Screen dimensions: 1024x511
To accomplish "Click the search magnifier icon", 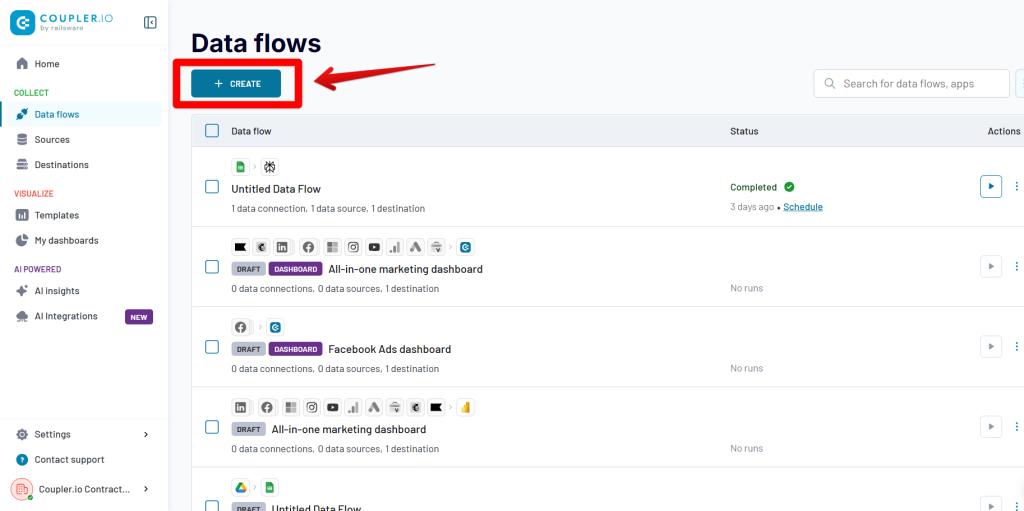I will pyautogui.click(x=830, y=84).
